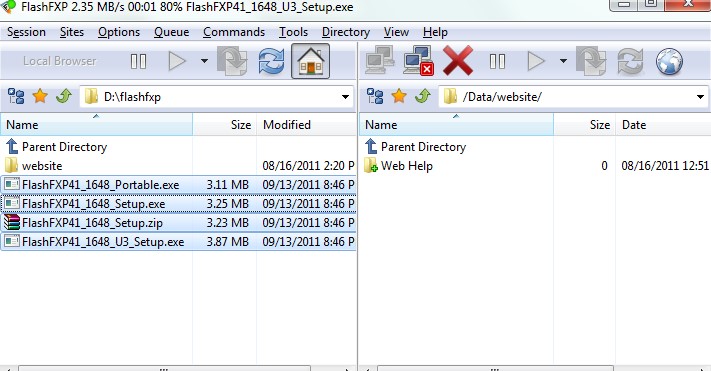This screenshot has height=371, width=711.
Task: Open the Help menu
Action: point(435,32)
